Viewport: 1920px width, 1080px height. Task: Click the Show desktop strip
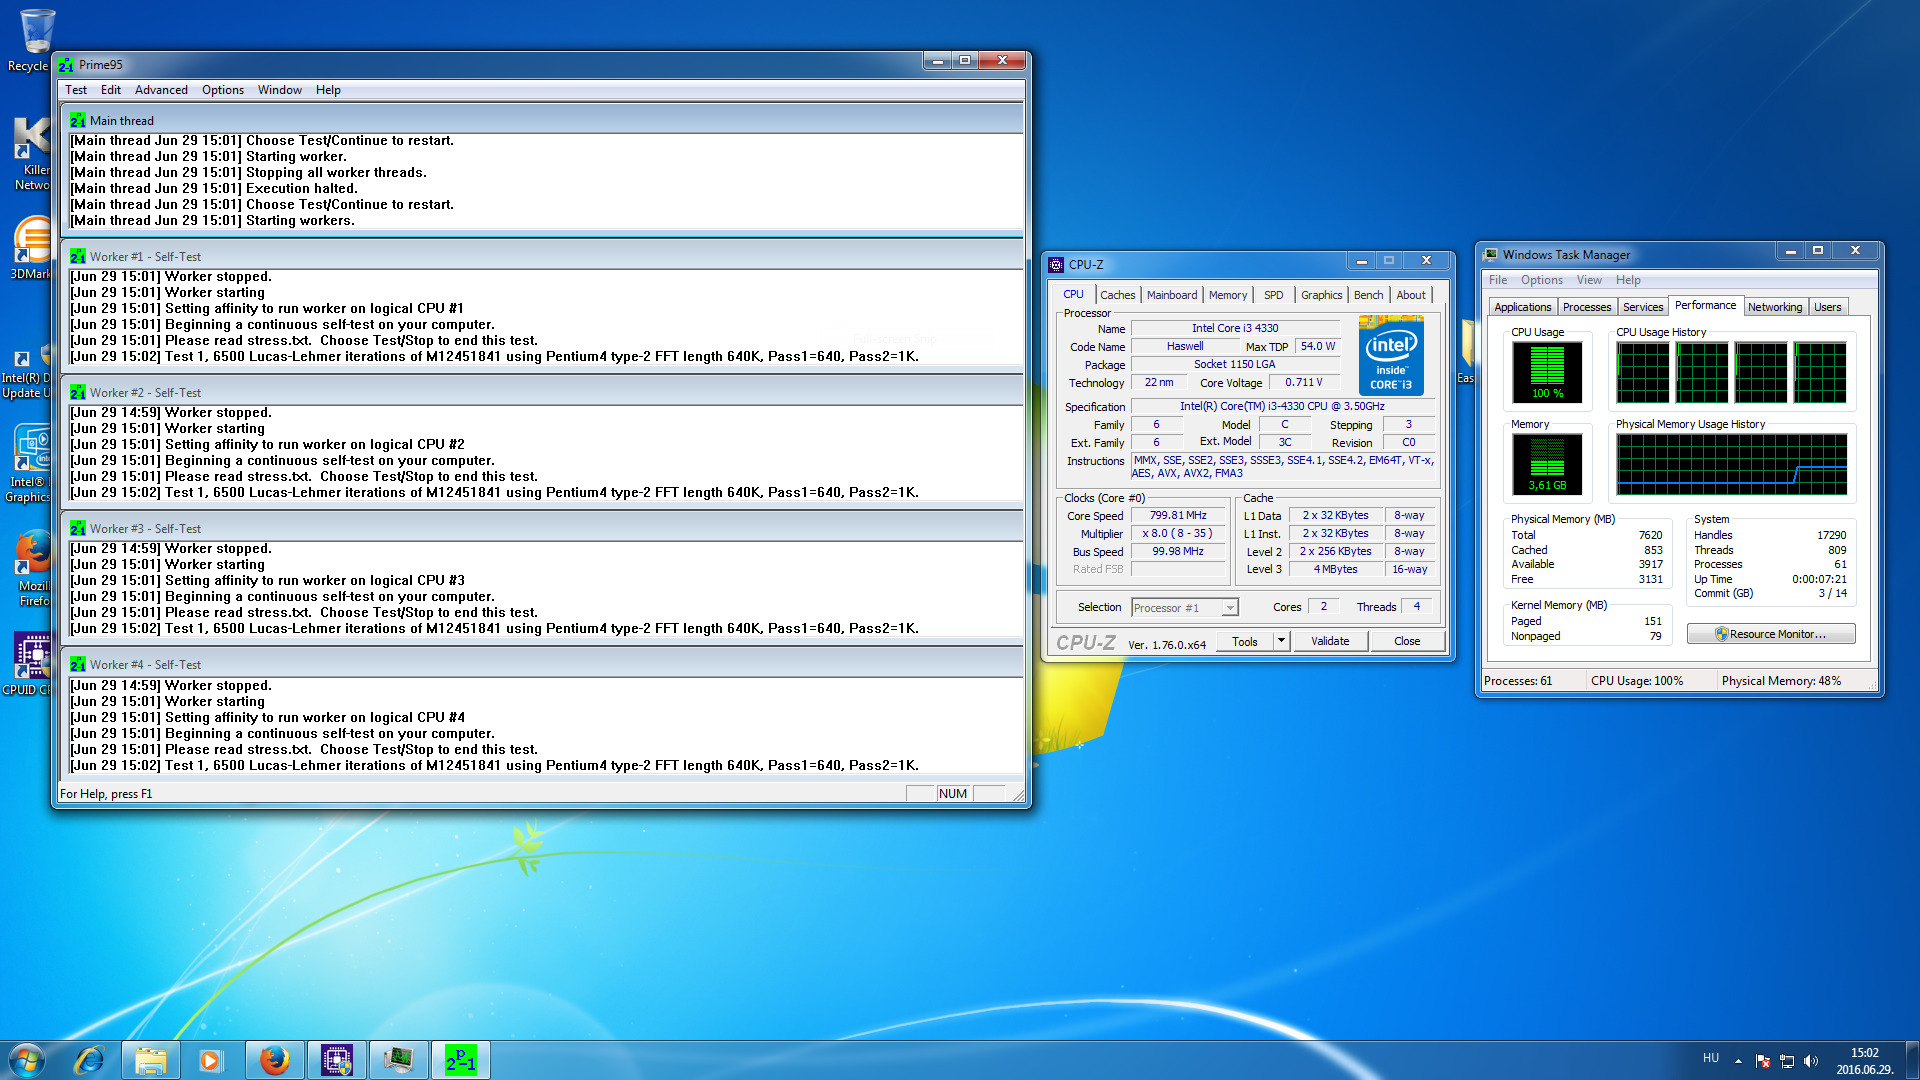1912,1060
